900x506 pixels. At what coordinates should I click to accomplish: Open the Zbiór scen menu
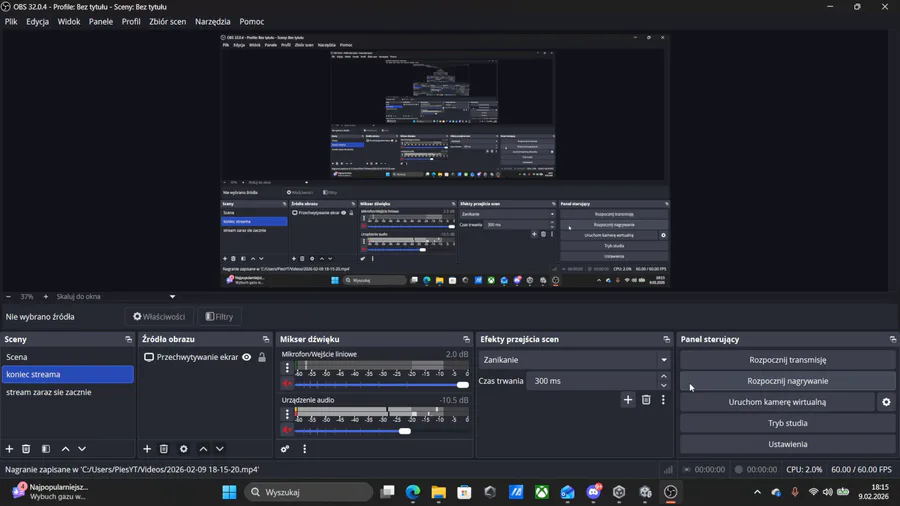click(168, 21)
